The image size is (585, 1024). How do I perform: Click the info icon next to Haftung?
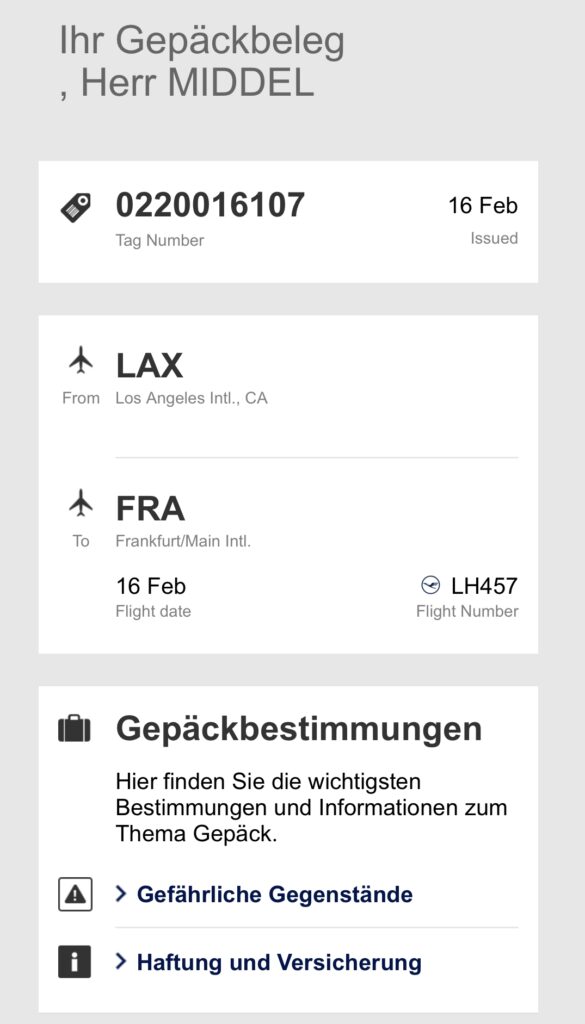click(74, 962)
